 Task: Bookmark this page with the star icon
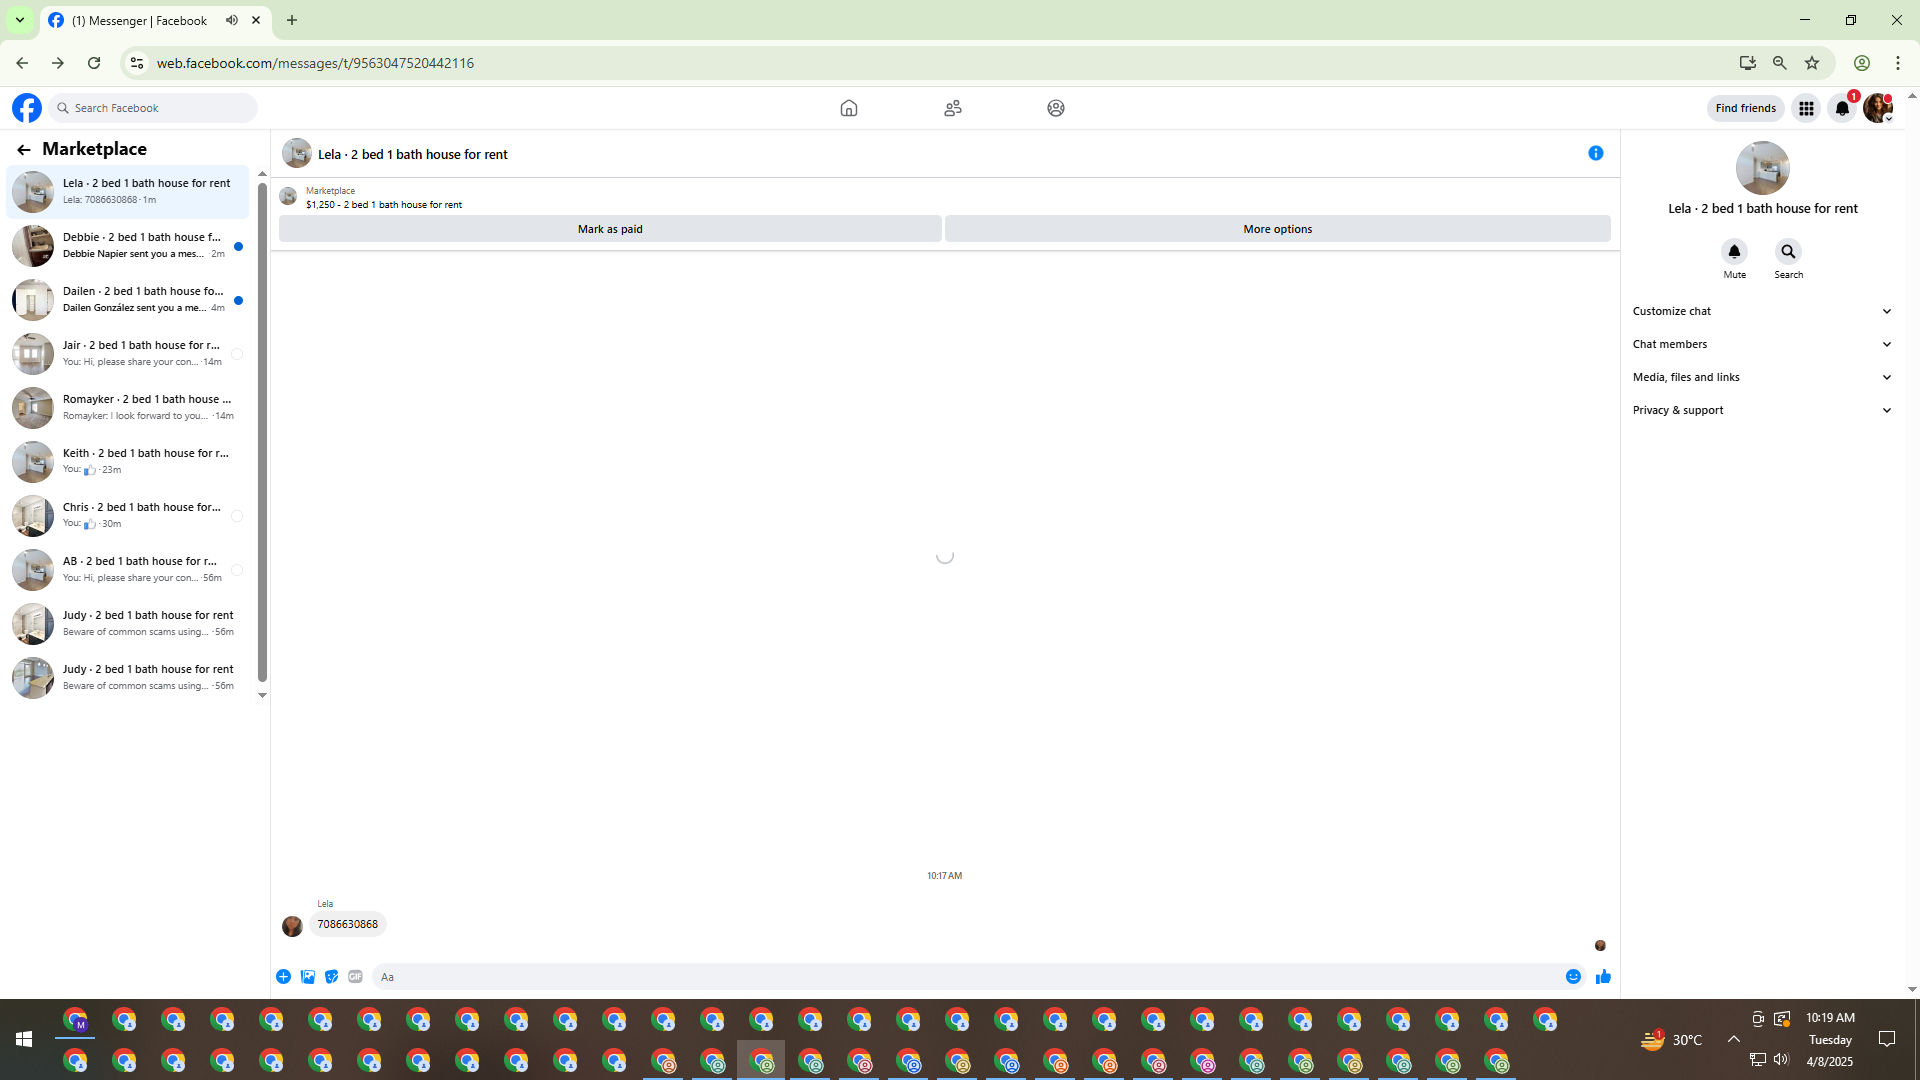1812,63
